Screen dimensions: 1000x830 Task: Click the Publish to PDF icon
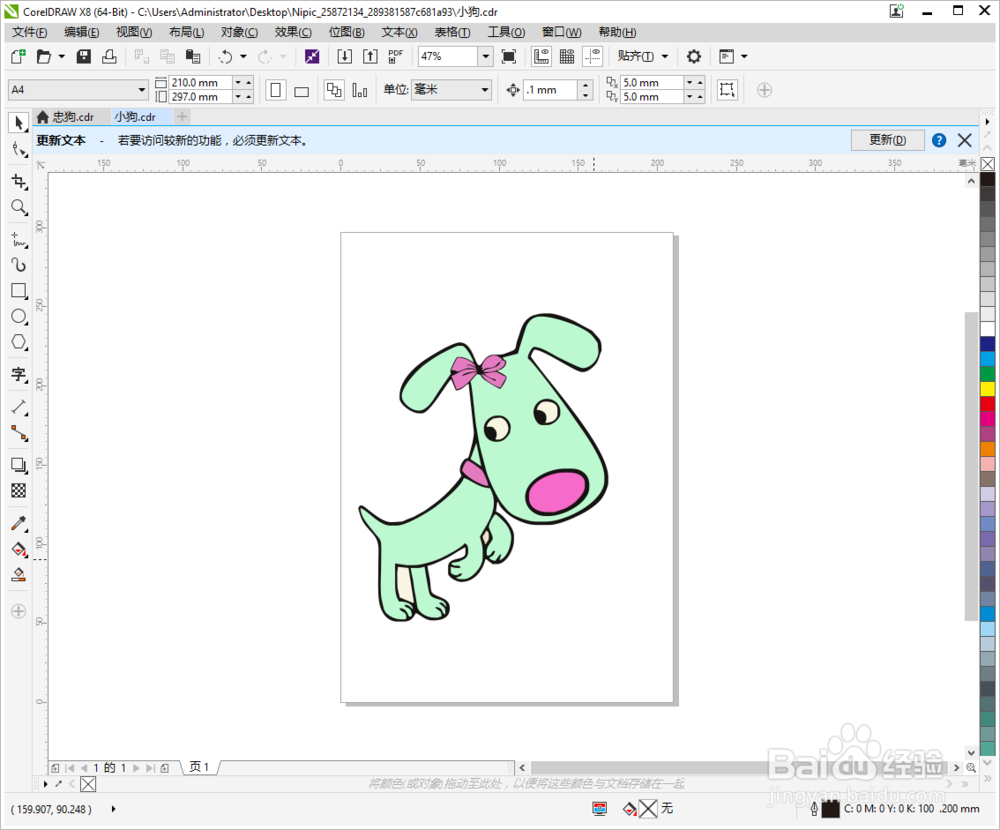pos(395,57)
